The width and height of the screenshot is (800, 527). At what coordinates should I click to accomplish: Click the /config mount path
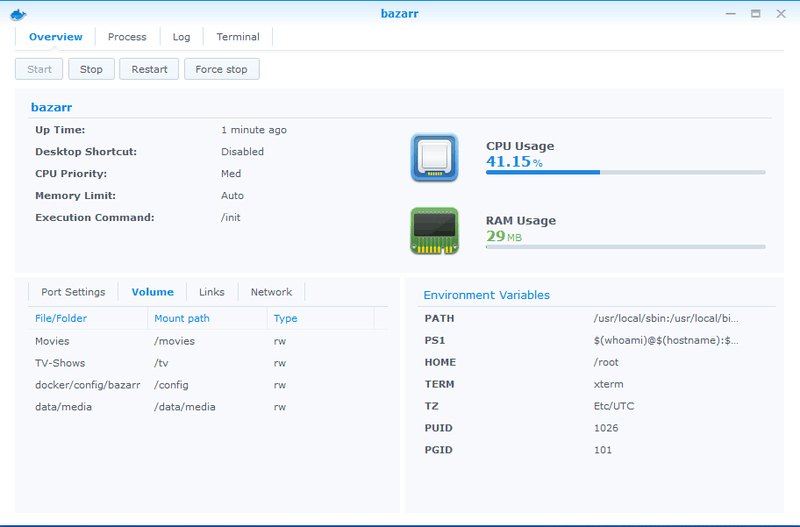pos(171,385)
